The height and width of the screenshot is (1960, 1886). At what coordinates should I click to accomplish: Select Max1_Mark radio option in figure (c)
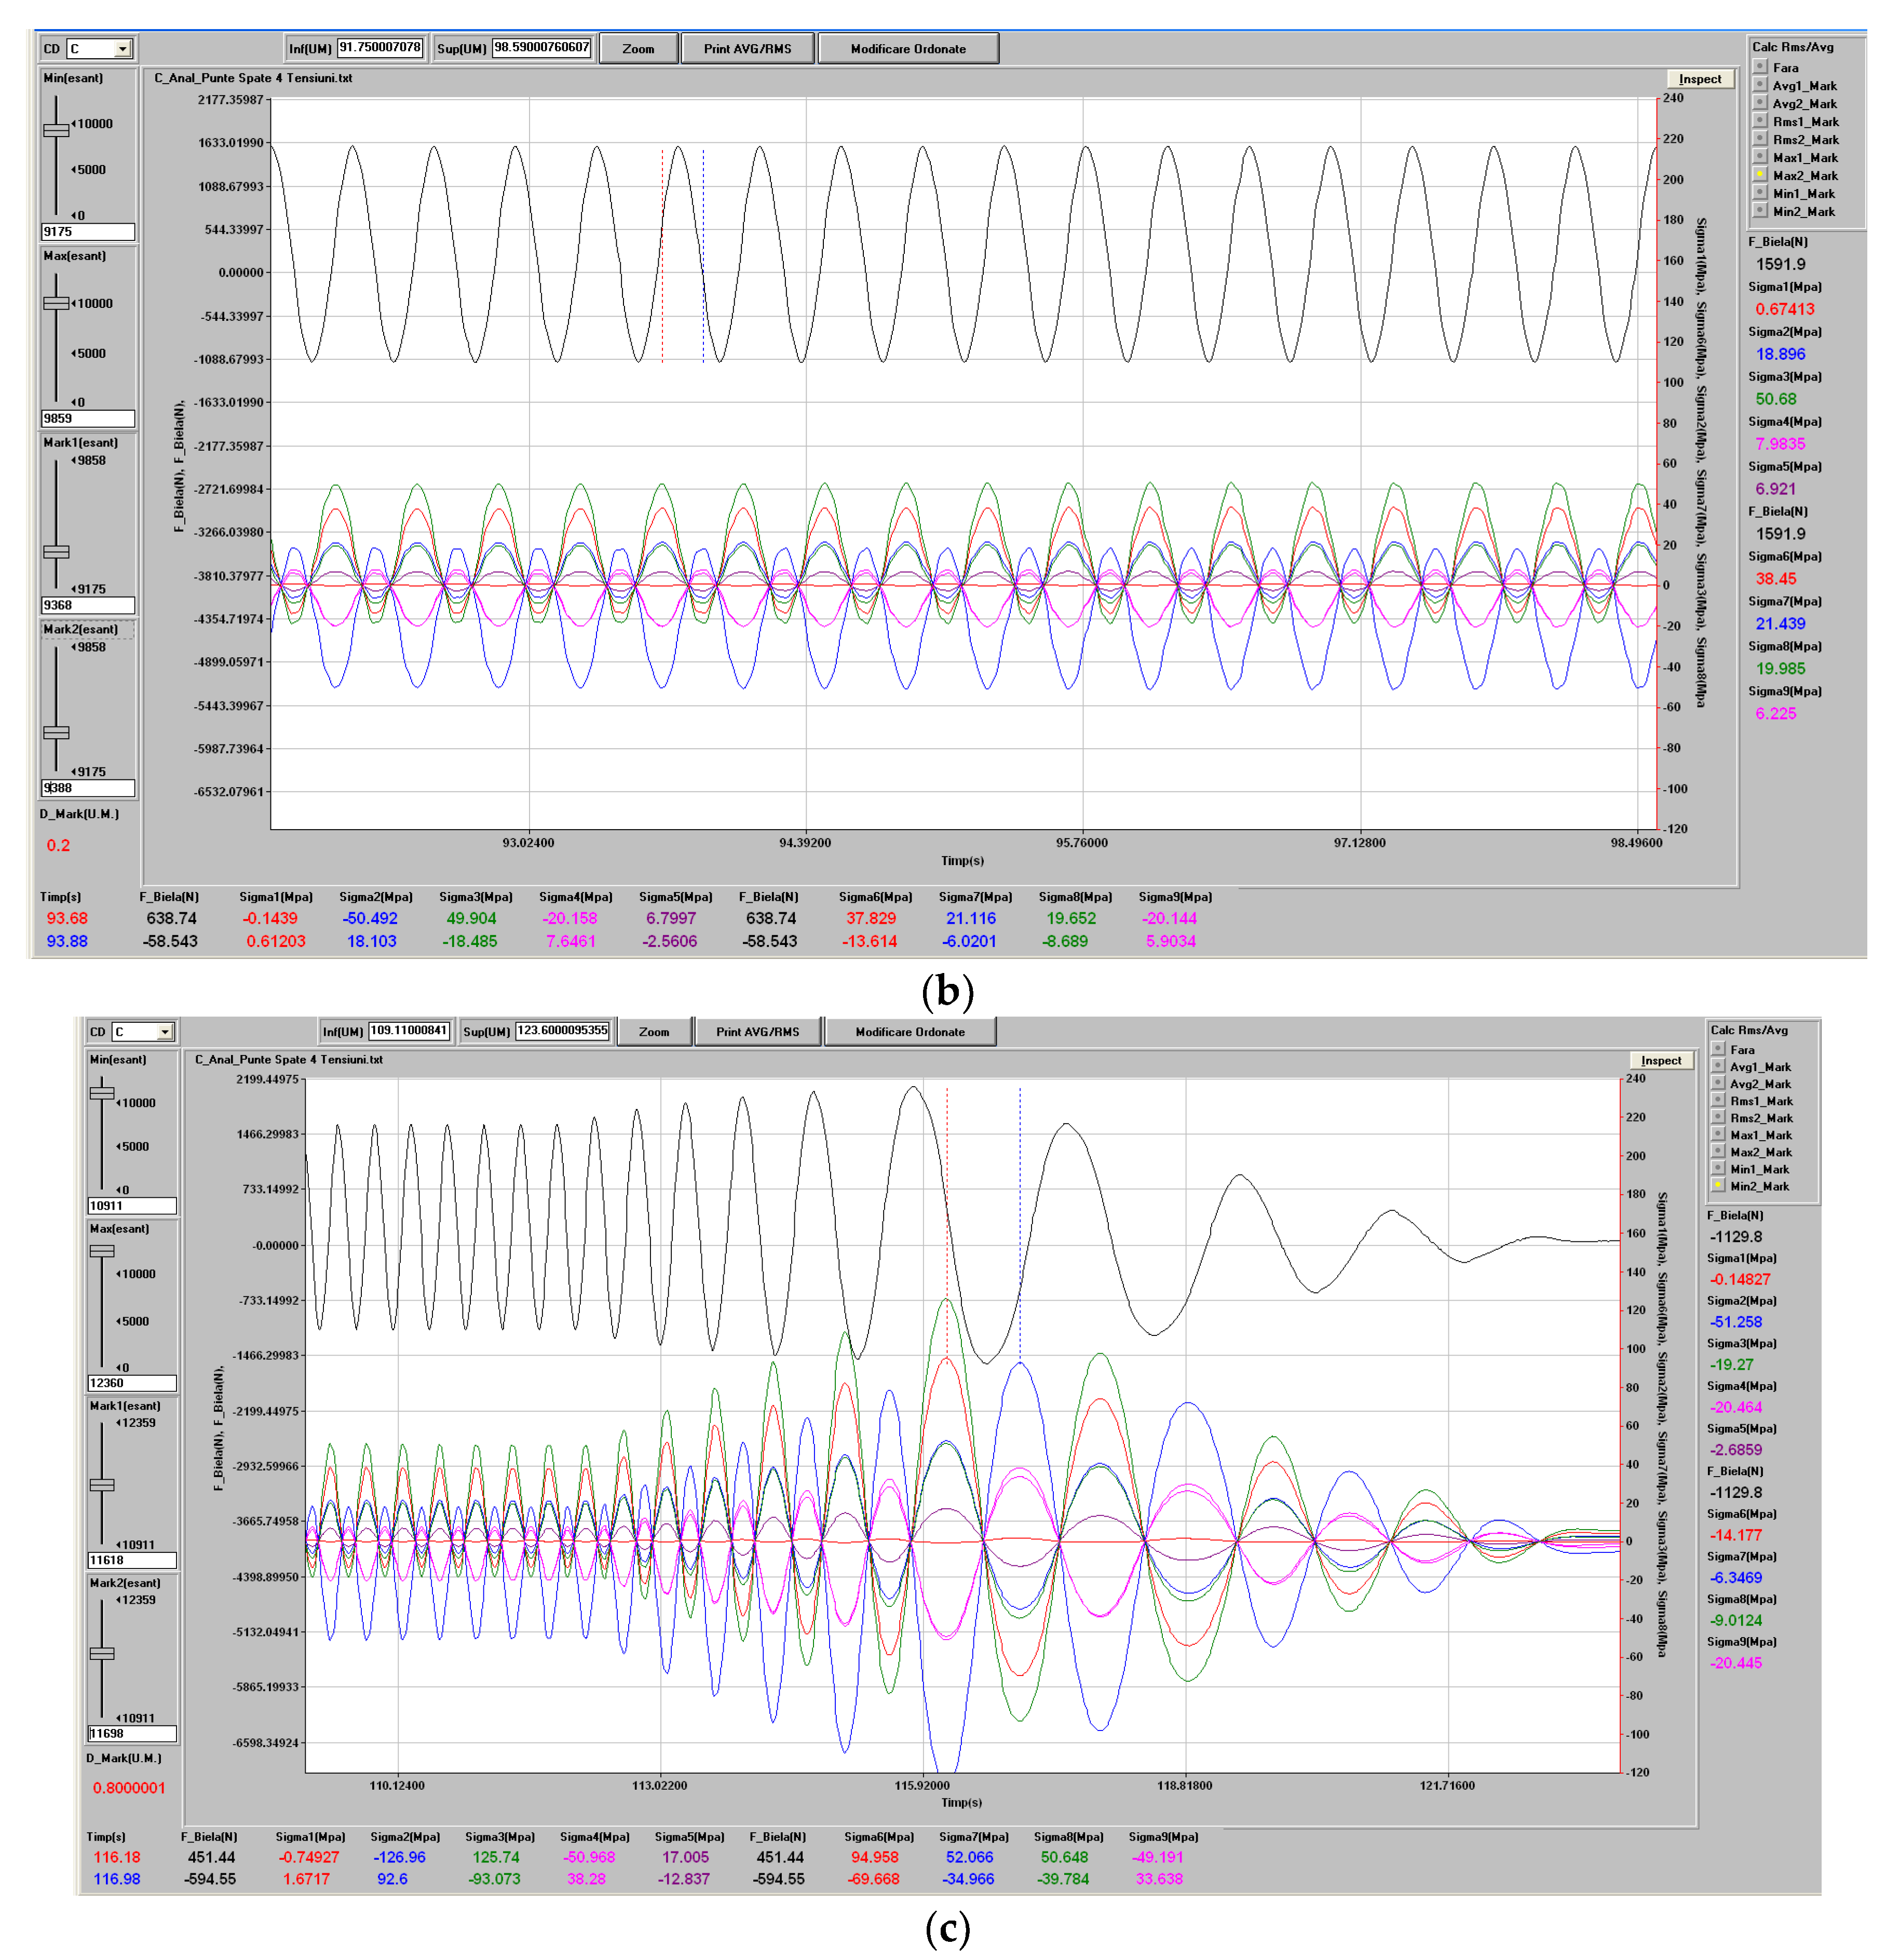click(1718, 1134)
